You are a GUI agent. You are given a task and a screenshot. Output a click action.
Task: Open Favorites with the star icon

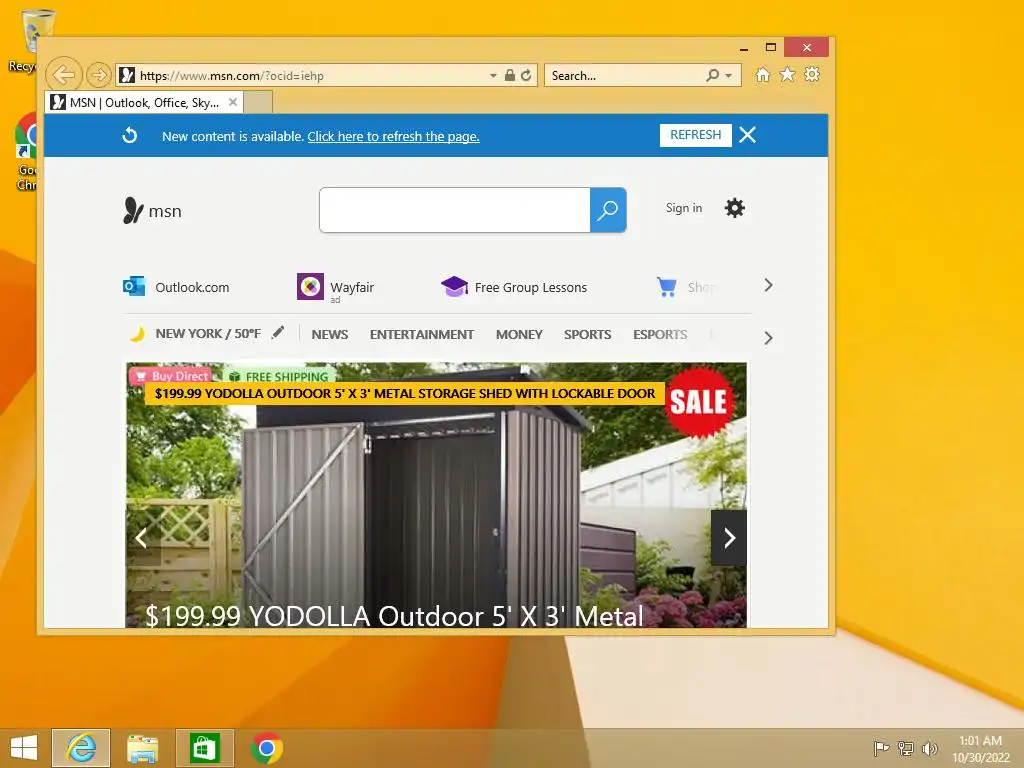(x=788, y=74)
